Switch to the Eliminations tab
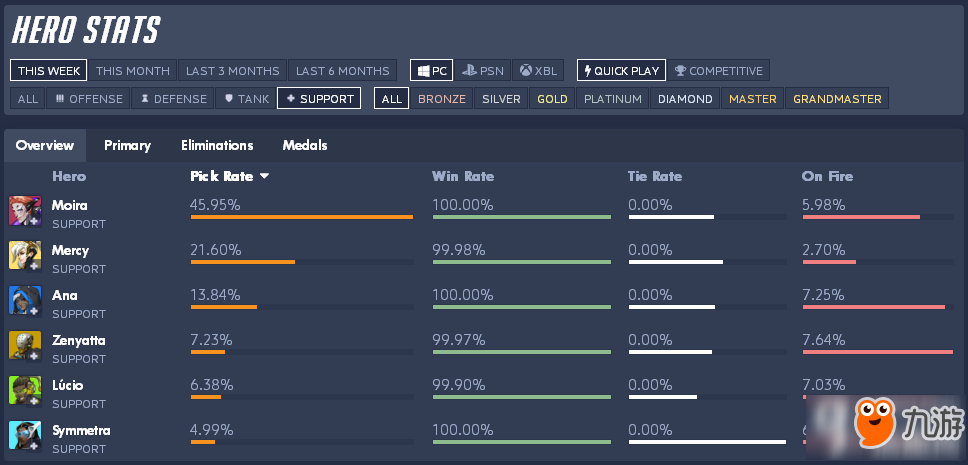 217,145
